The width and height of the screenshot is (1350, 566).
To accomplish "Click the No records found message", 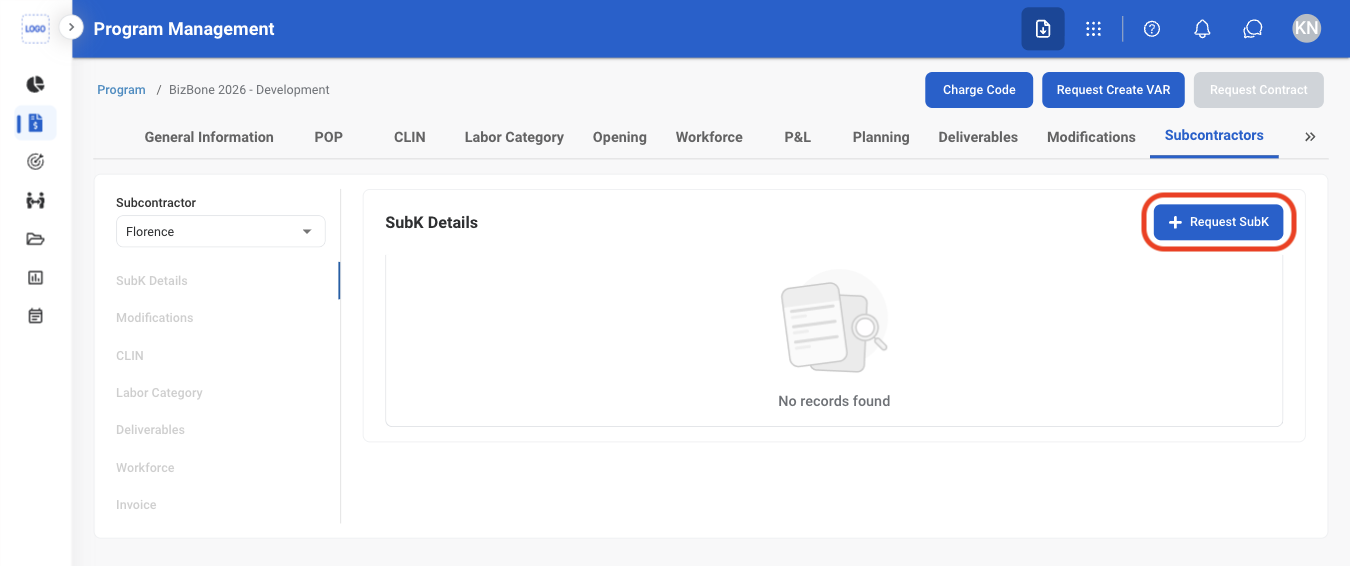I will click(x=834, y=401).
